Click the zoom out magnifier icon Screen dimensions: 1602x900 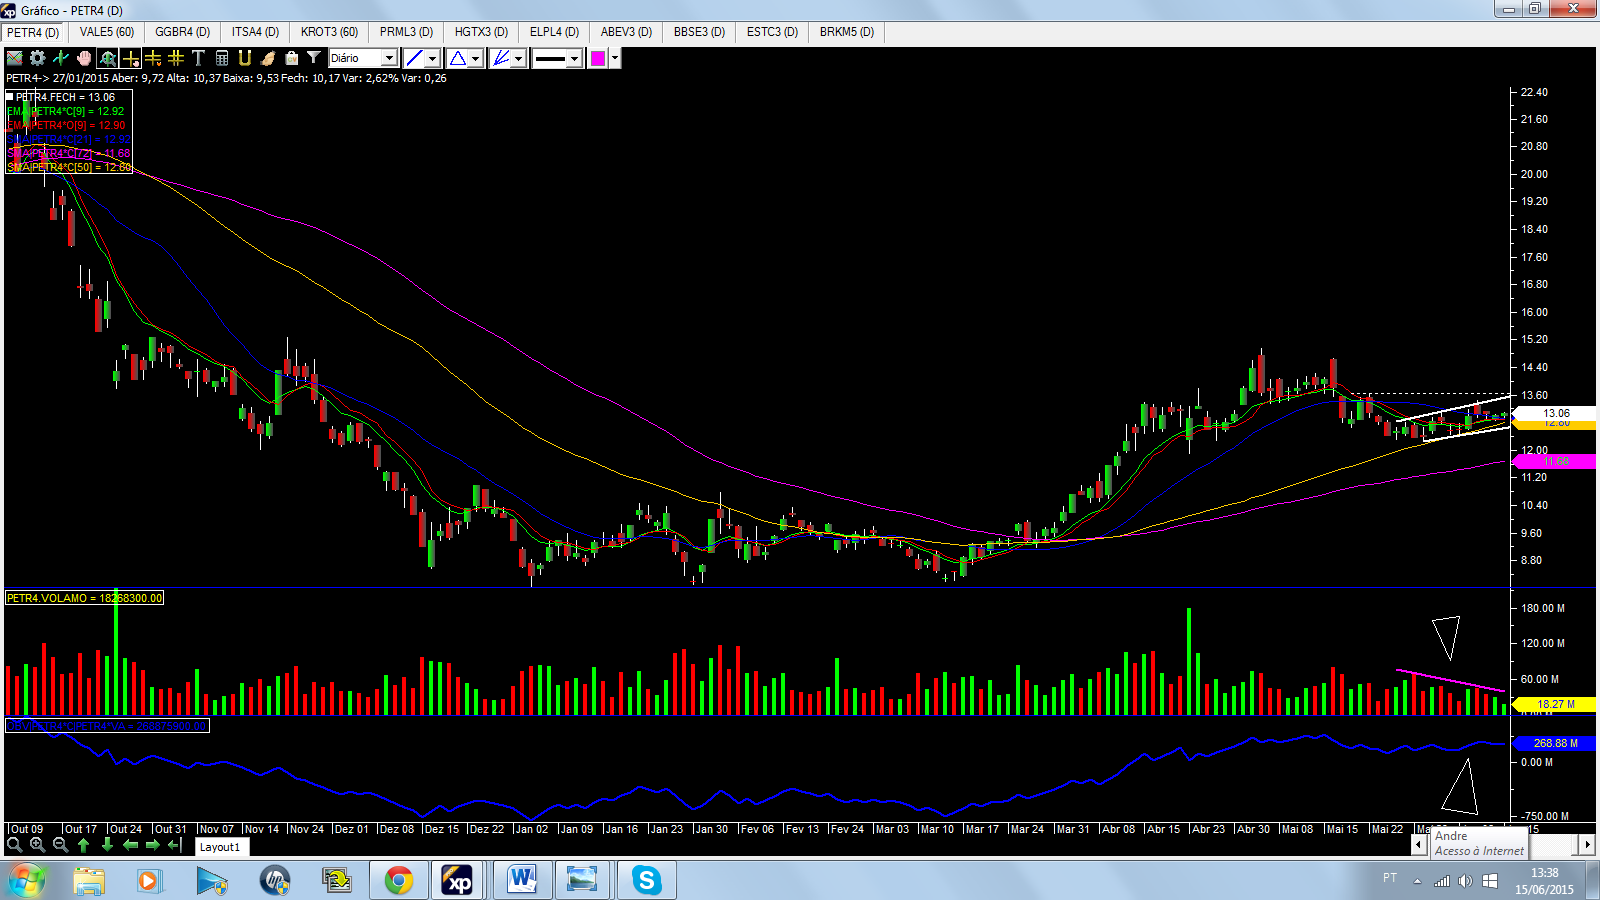(61, 845)
